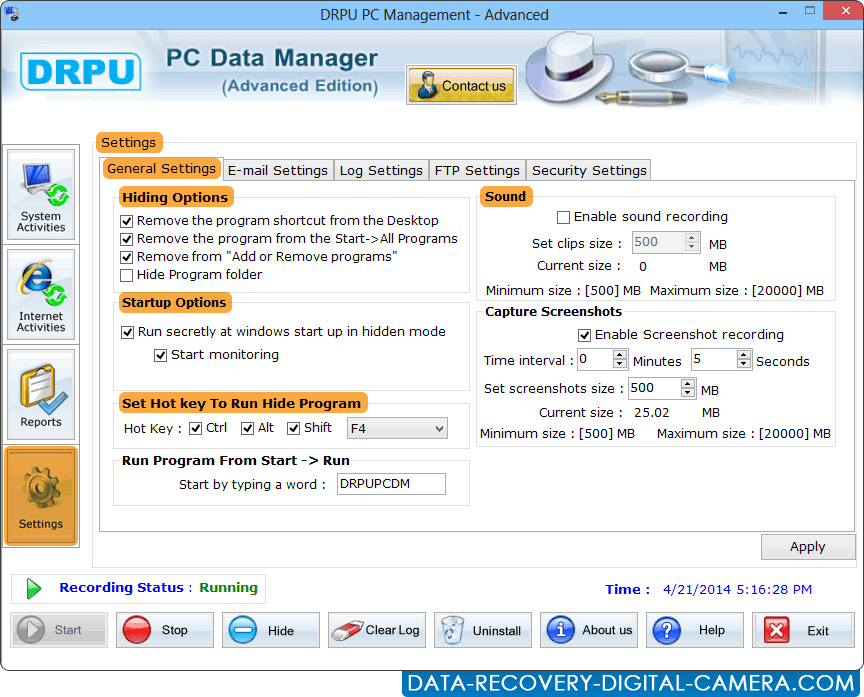Switch to E-mail Settings tab
864x697 pixels.
(278, 170)
